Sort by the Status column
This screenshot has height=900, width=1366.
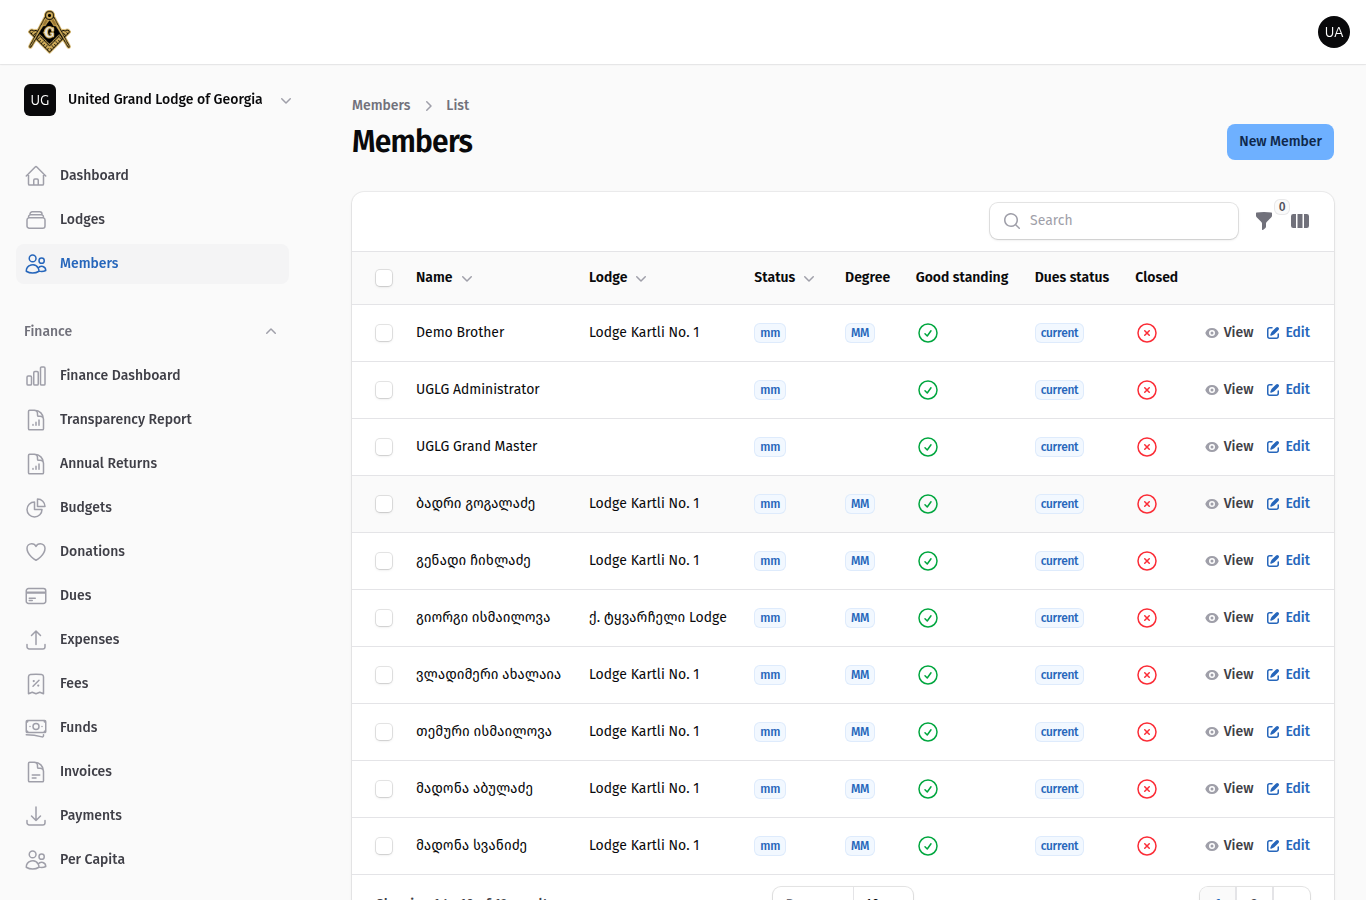[x=784, y=277]
